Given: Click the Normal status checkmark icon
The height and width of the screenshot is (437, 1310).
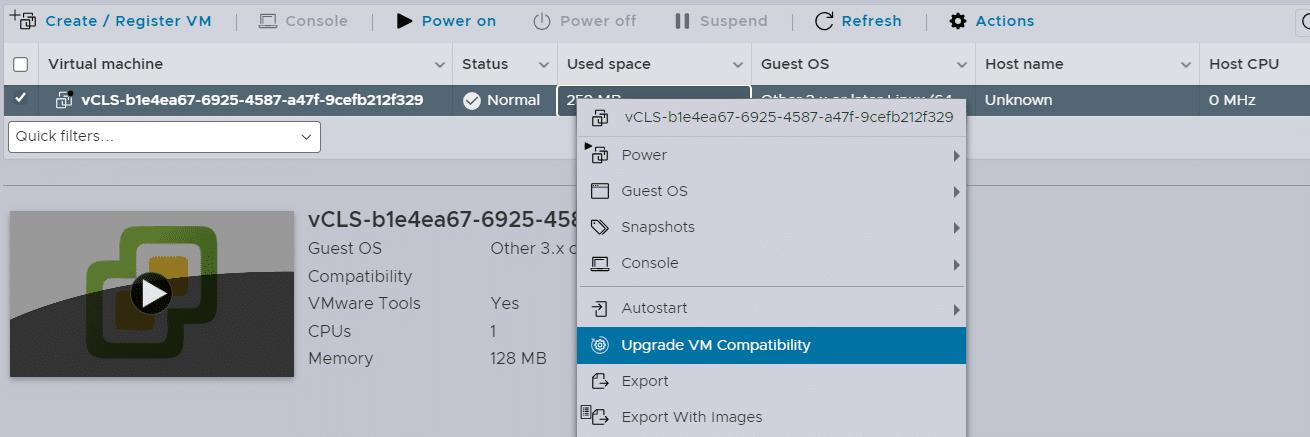Looking at the screenshot, I should (472, 100).
